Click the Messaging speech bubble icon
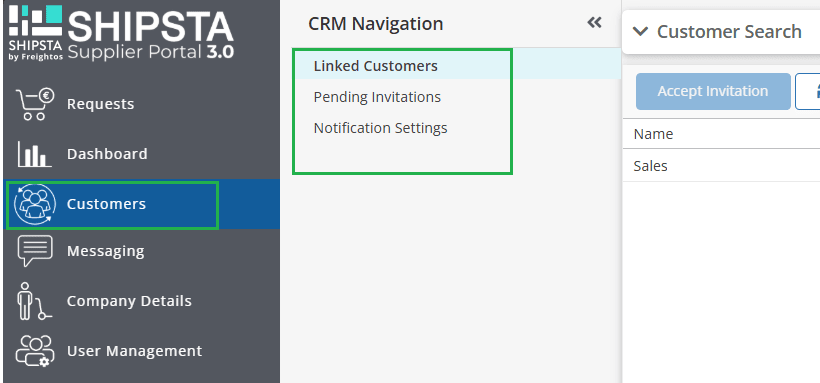820x383 pixels. [35, 251]
